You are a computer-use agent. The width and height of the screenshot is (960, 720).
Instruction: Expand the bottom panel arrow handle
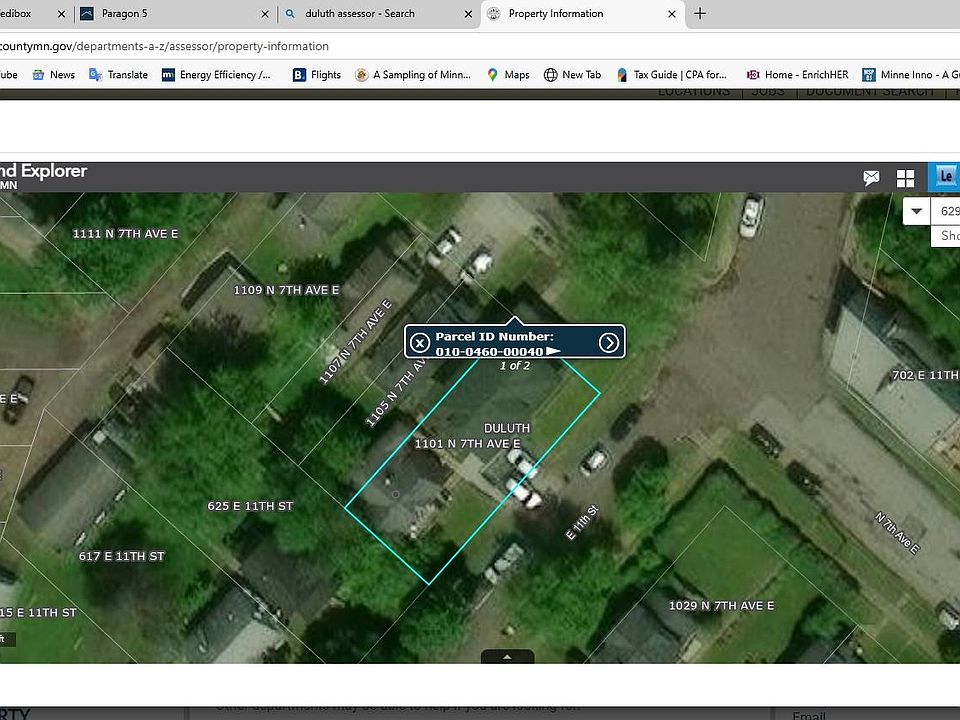[x=507, y=657]
